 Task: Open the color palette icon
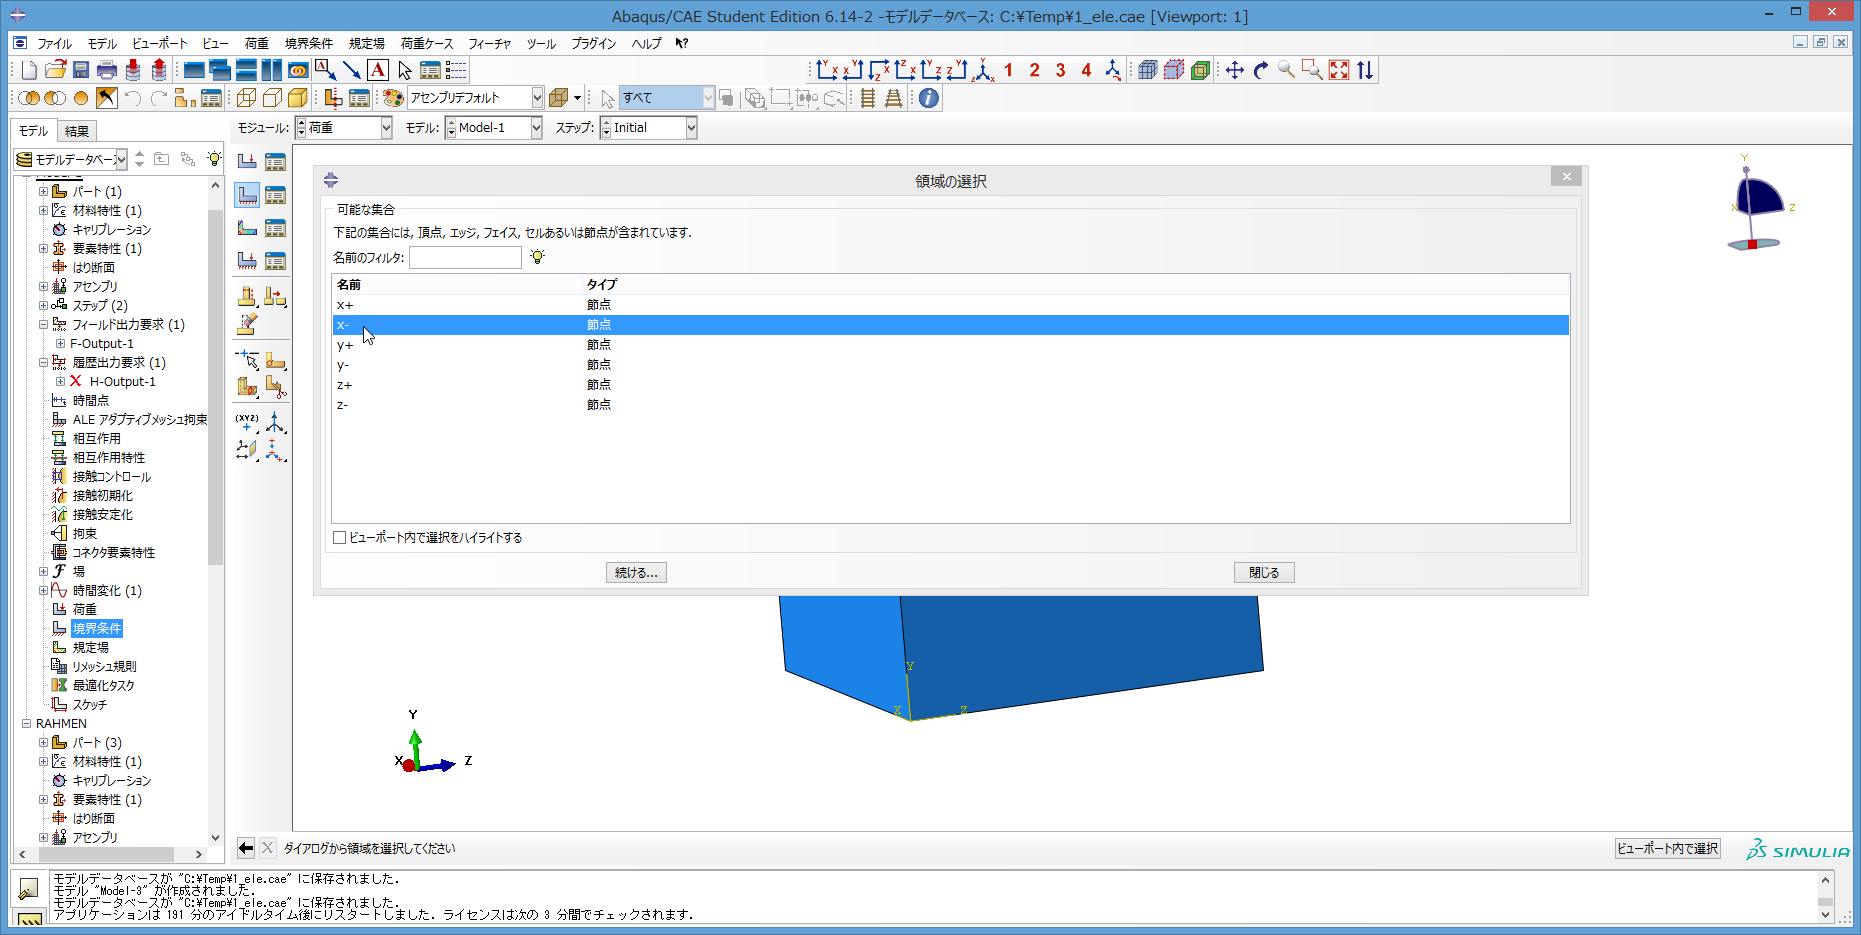click(x=393, y=98)
